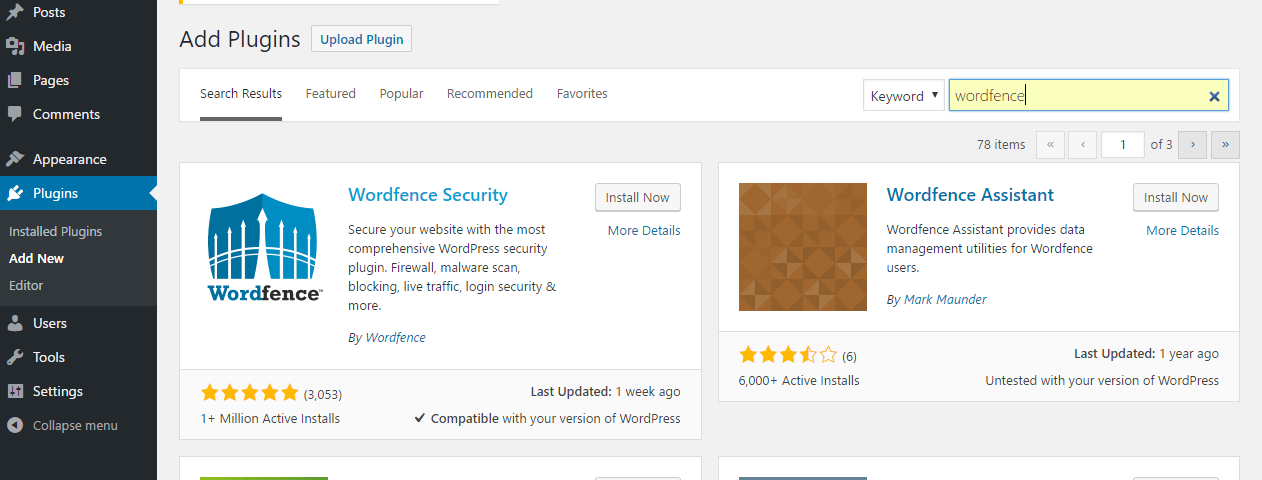Viewport: 1262px width, 480px height.
Task: Click the Settings sliders icon
Action: pyautogui.click(x=15, y=391)
